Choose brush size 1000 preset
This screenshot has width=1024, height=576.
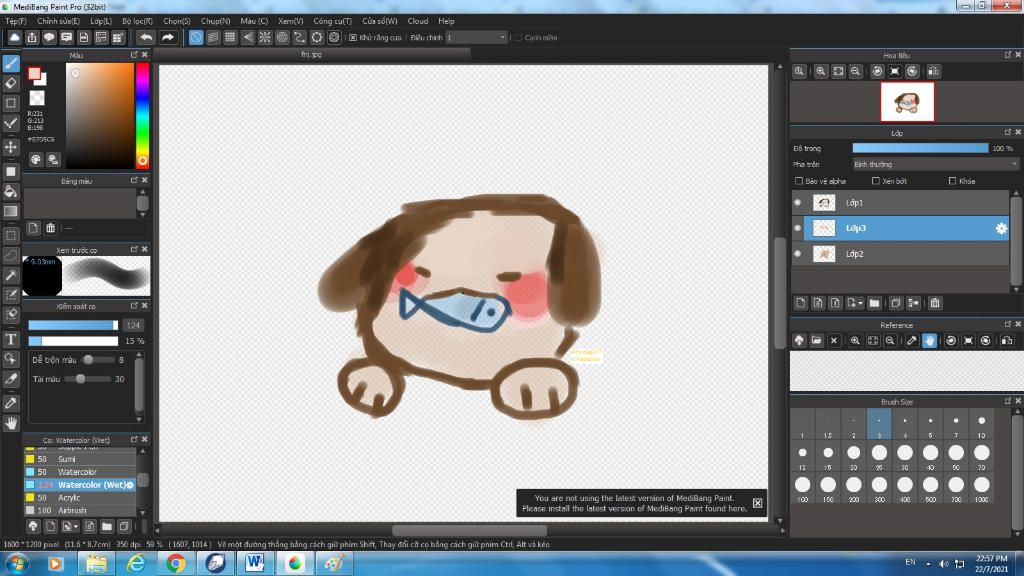(981, 488)
